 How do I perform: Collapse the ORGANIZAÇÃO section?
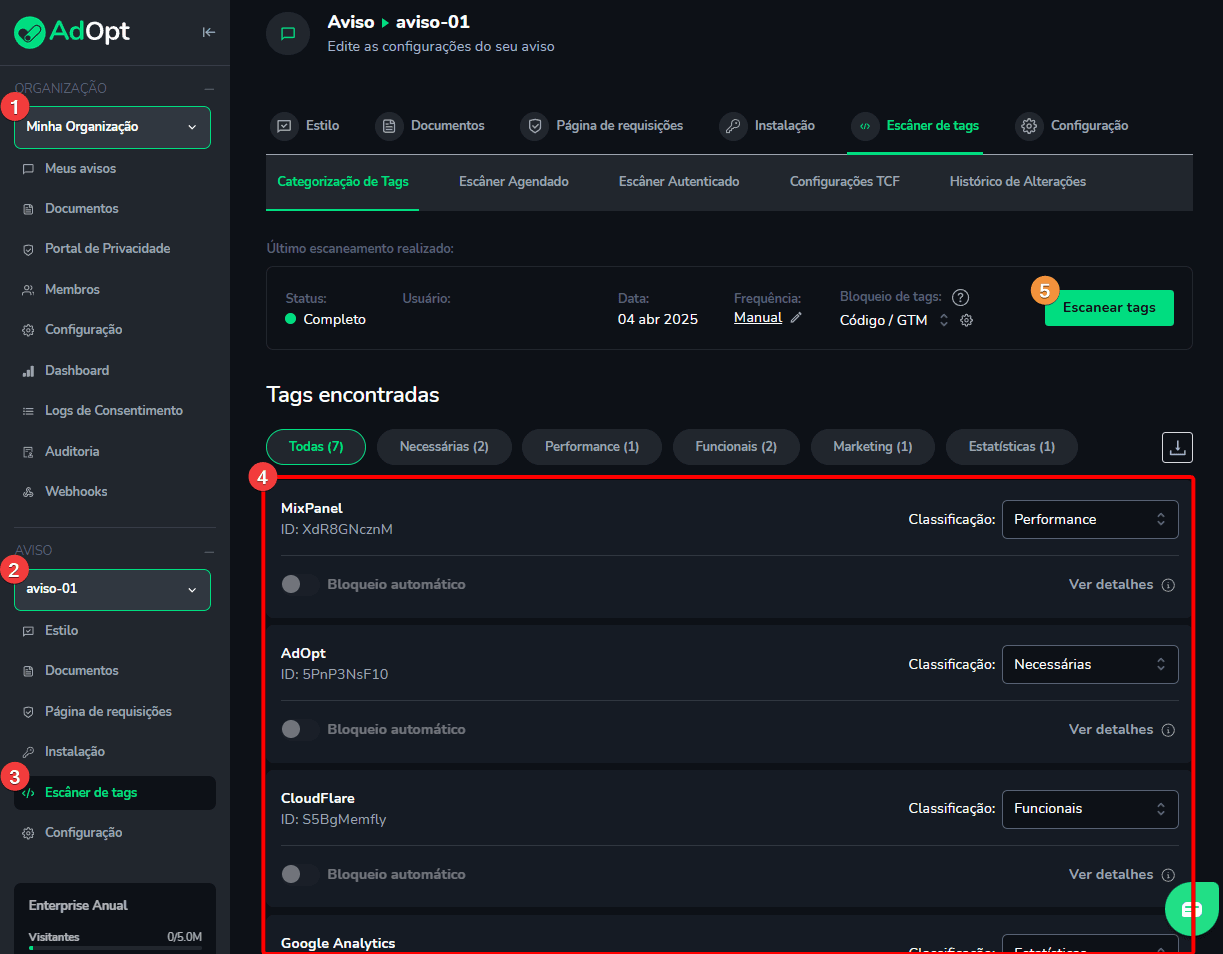coord(209,89)
